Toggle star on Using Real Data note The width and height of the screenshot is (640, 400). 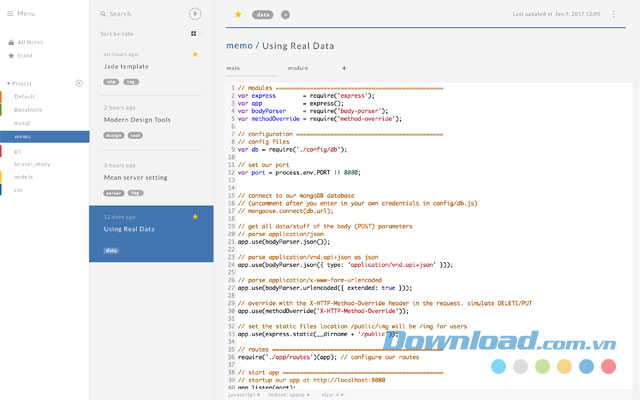[x=195, y=216]
